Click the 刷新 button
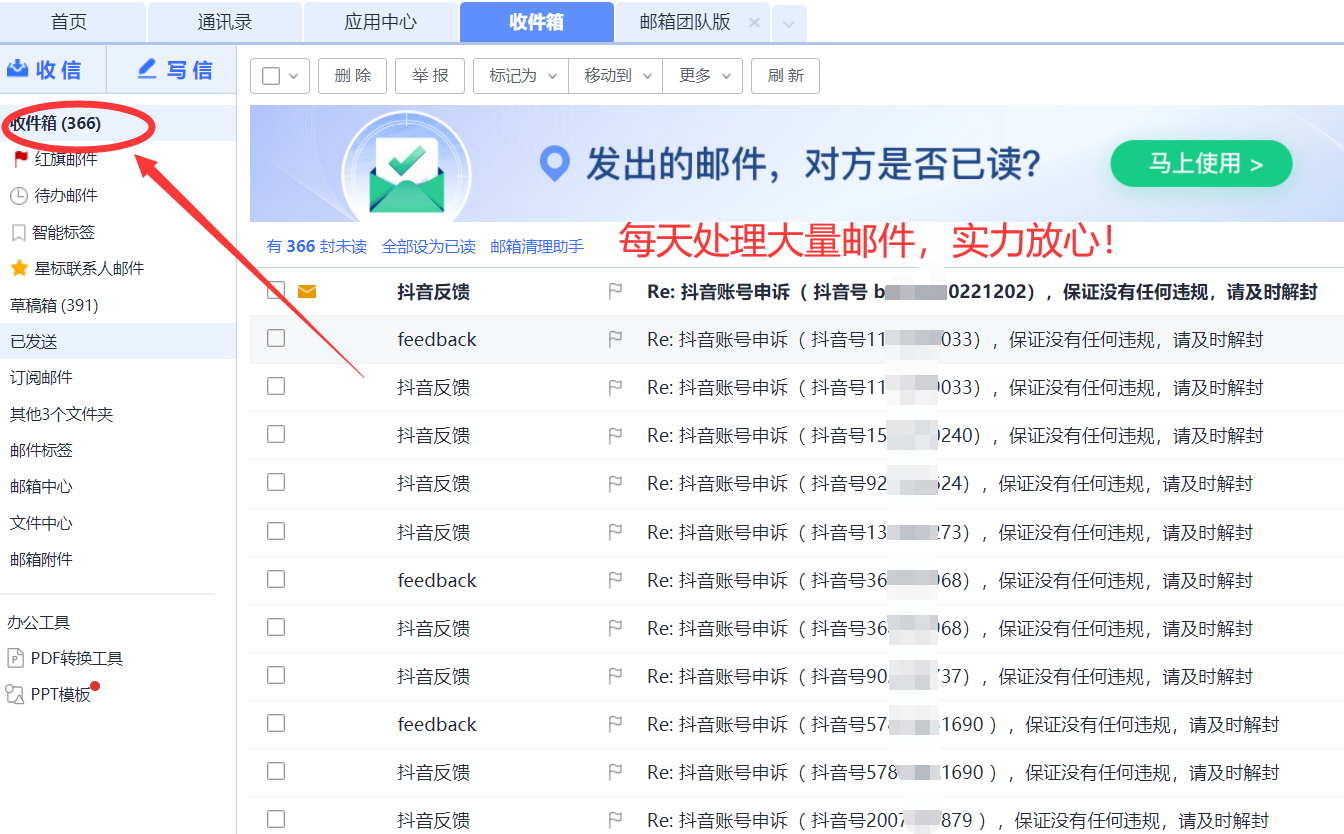Image resolution: width=1344 pixels, height=834 pixels. (x=785, y=76)
